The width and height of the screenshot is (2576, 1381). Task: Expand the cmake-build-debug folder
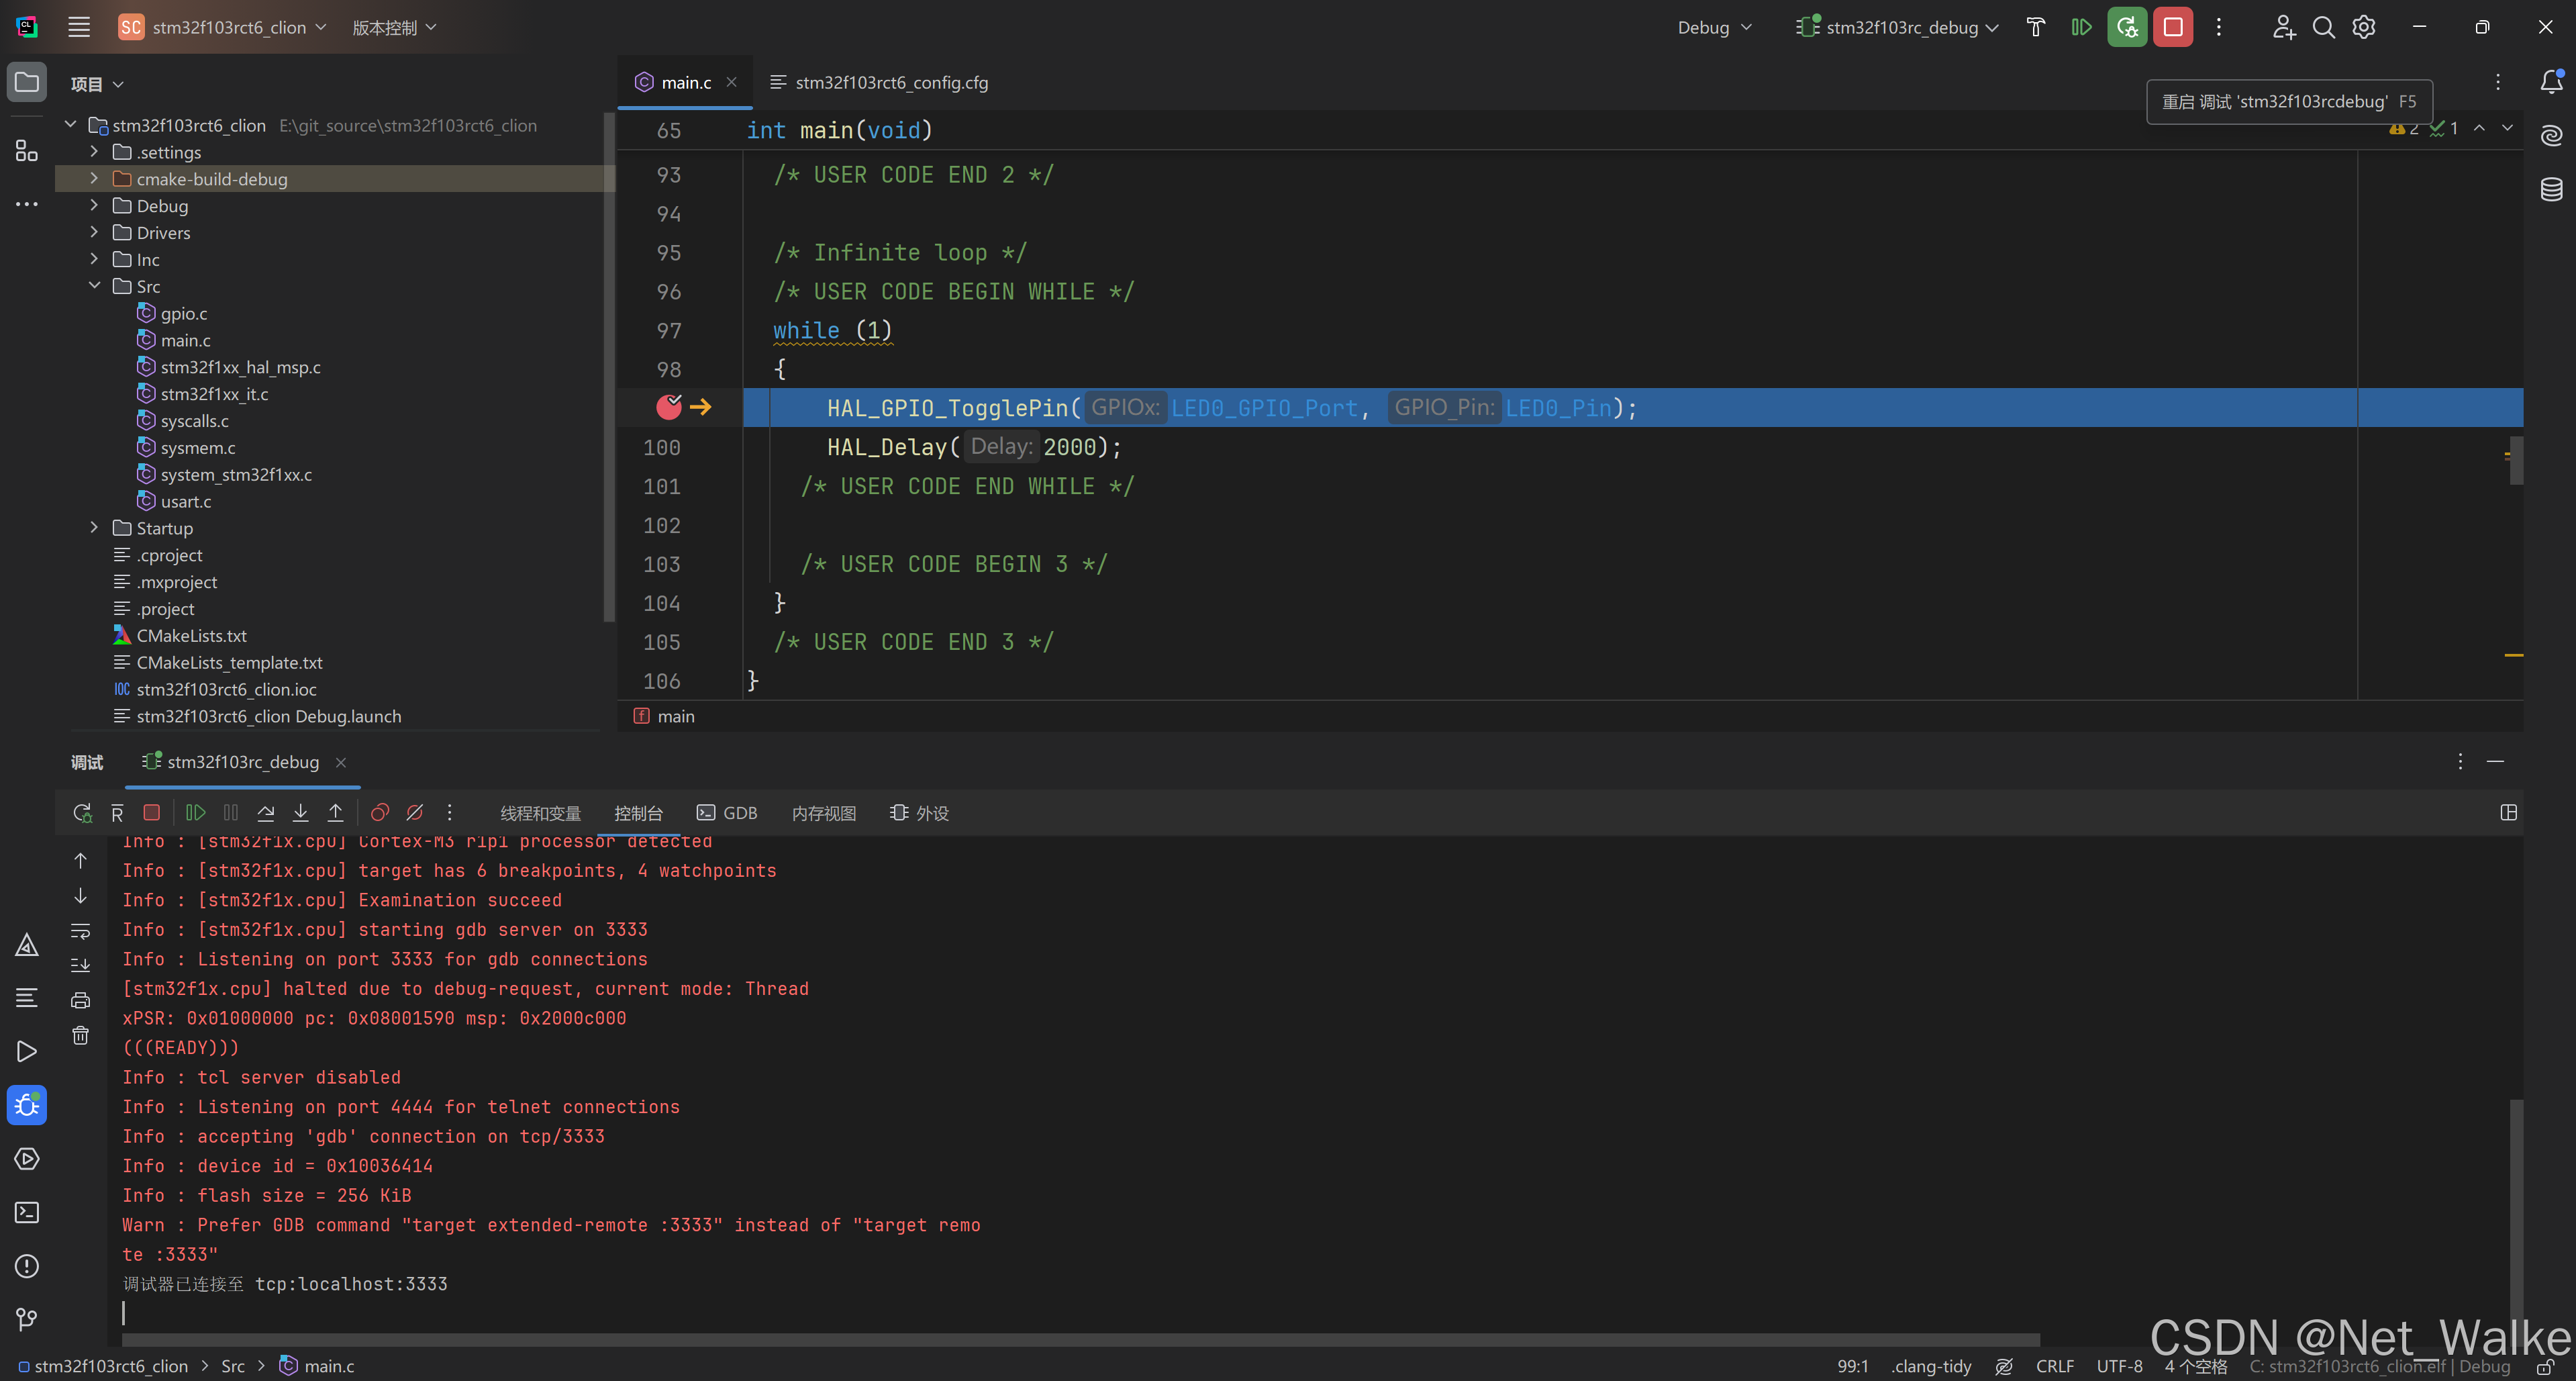click(x=94, y=179)
